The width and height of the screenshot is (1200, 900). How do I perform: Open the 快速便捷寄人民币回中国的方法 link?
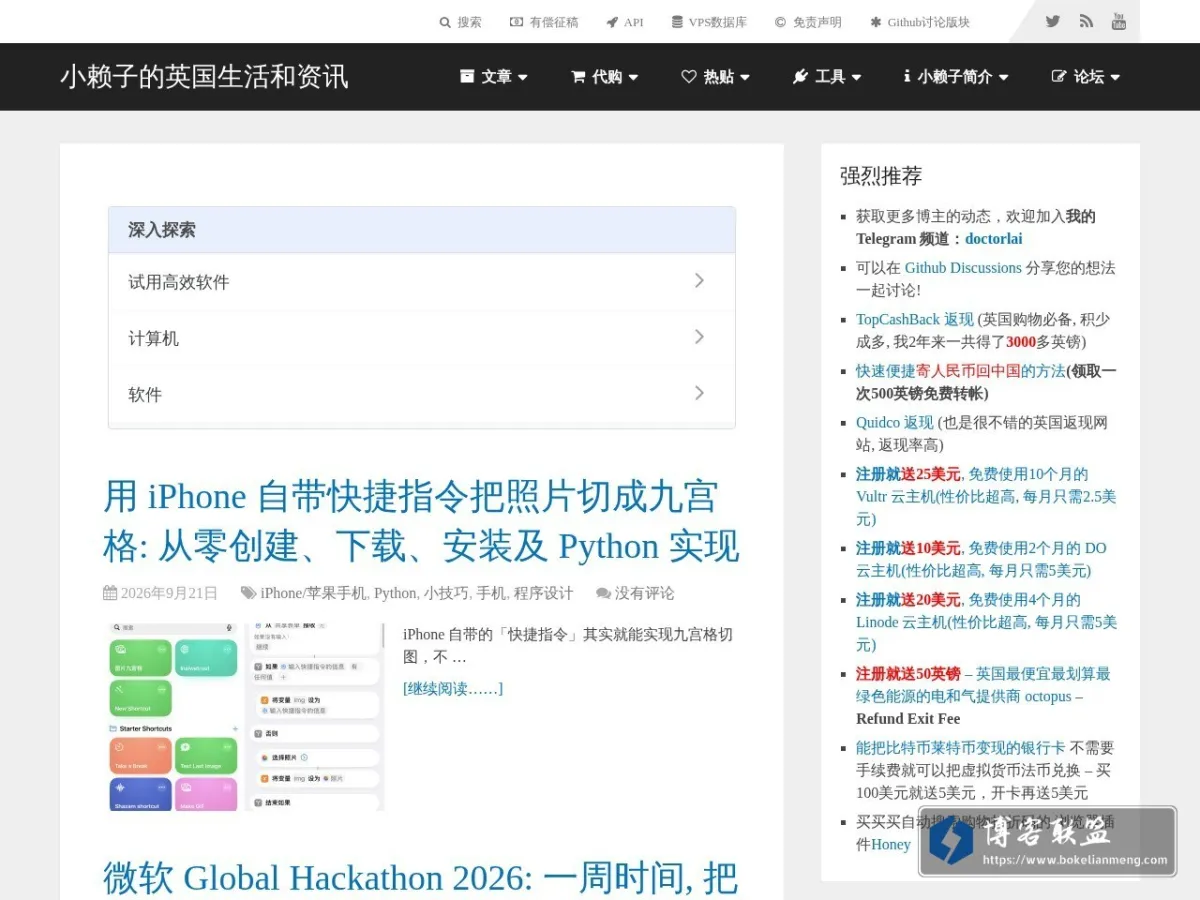(961, 370)
